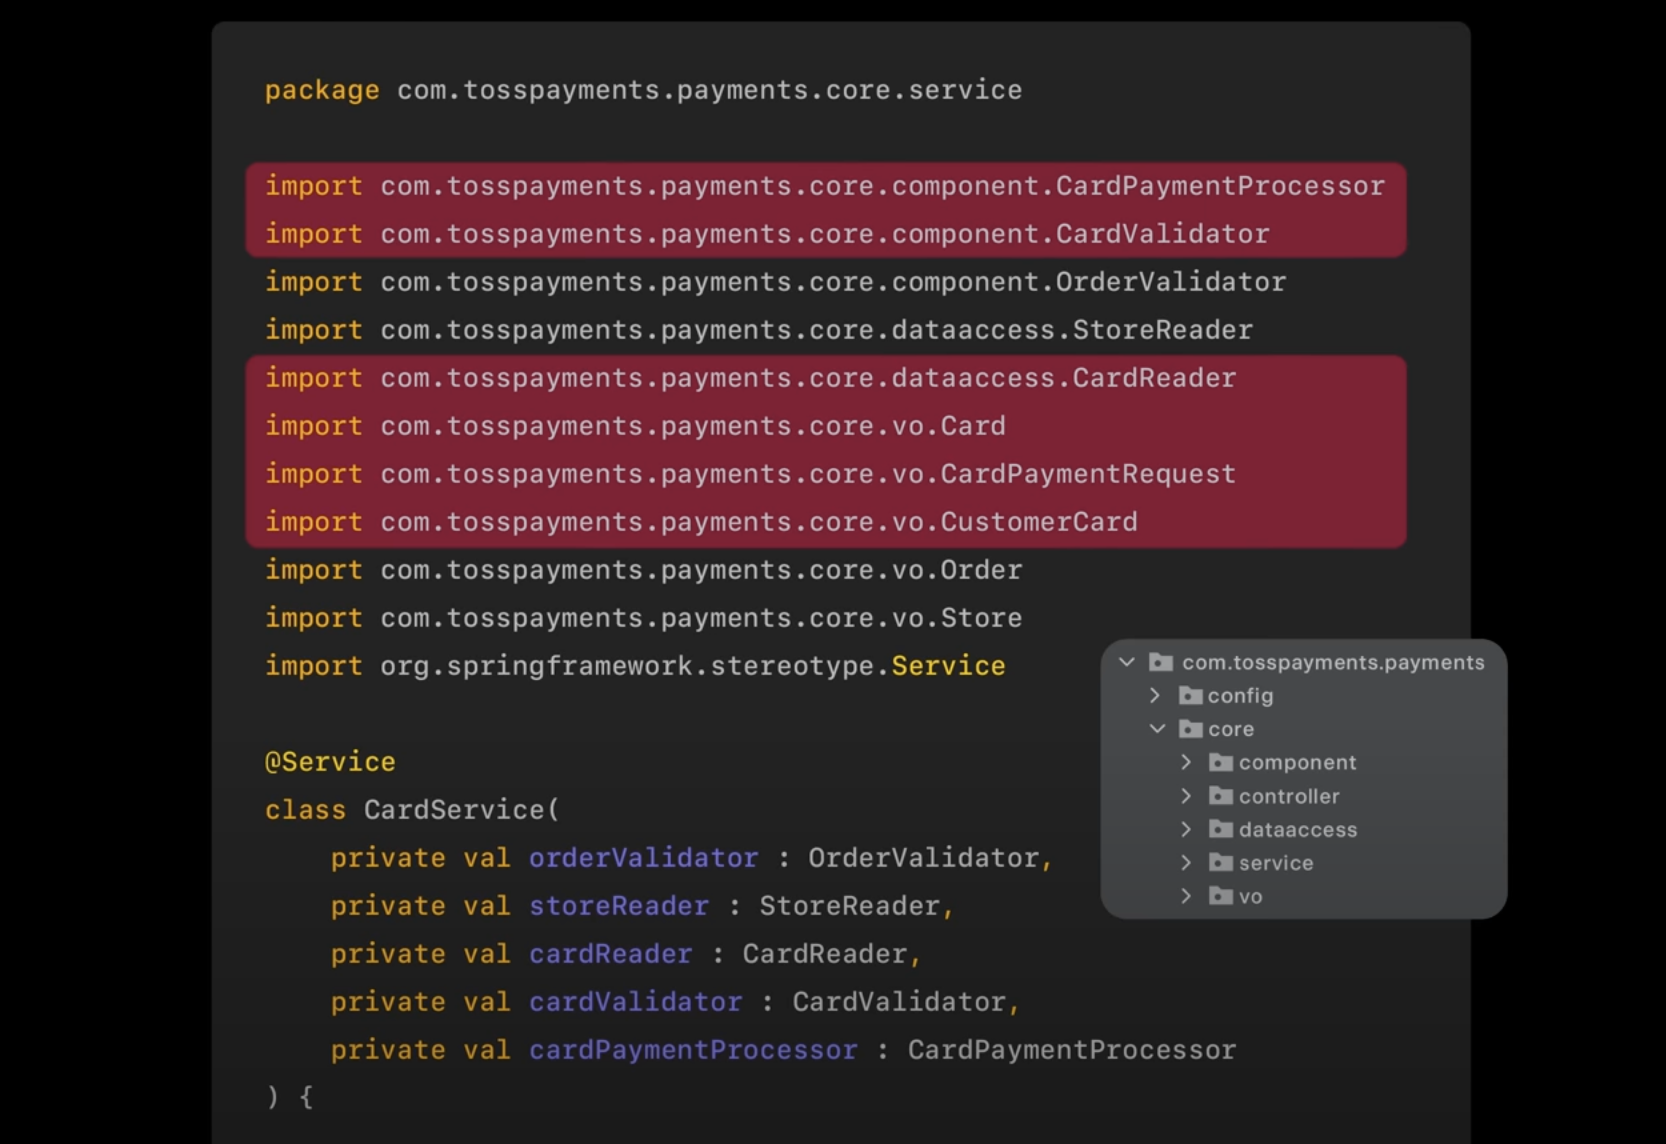Expand the component package chevron
The image size is (1666, 1144).
coord(1186,763)
